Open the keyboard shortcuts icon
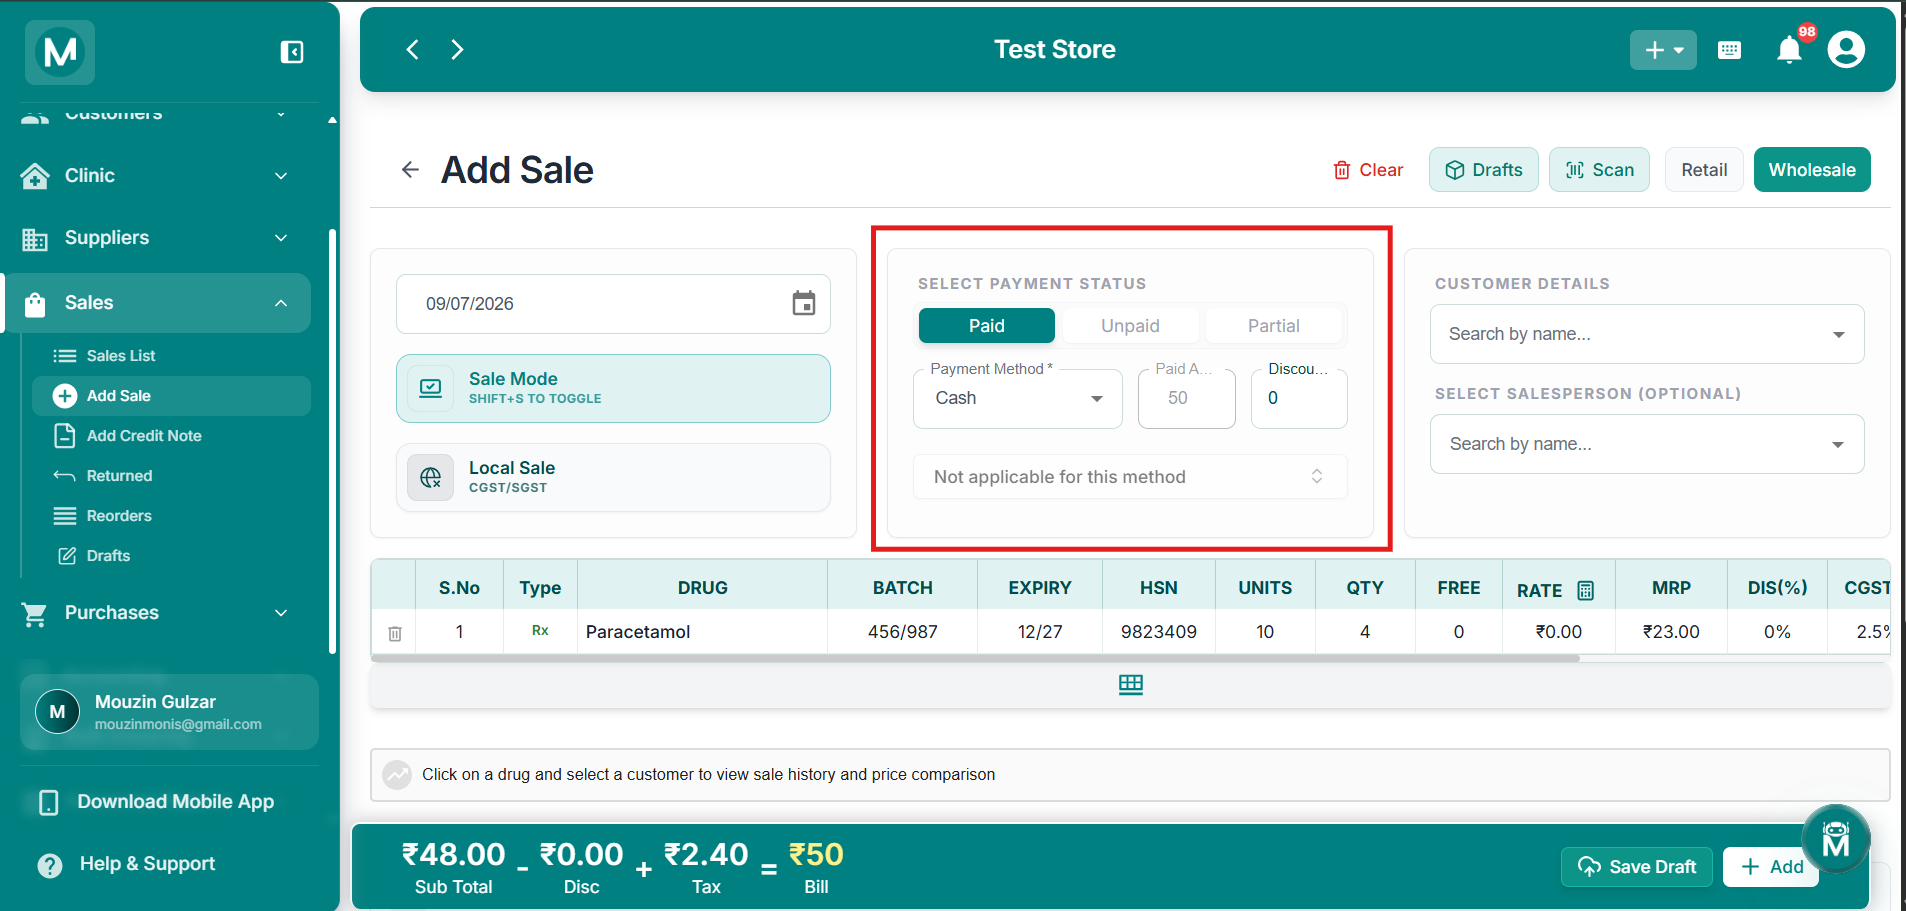 pyautogui.click(x=1729, y=50)
